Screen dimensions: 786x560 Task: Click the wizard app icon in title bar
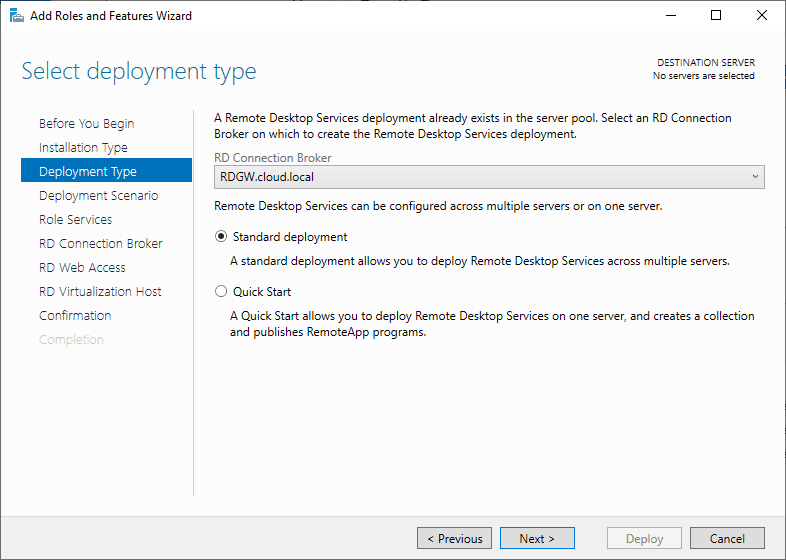tap(15, 16)
